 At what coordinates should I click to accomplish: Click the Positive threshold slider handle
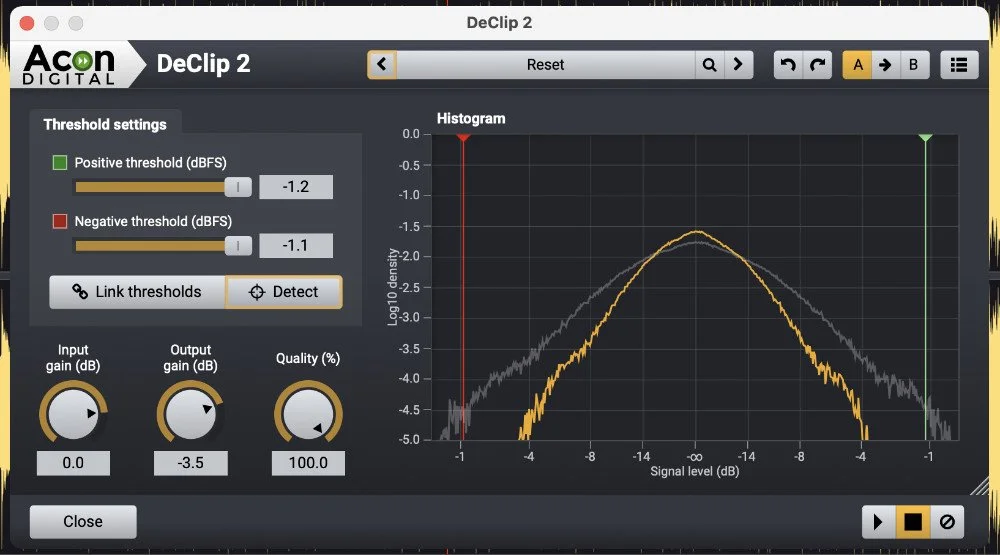click(x=238, y=187)
